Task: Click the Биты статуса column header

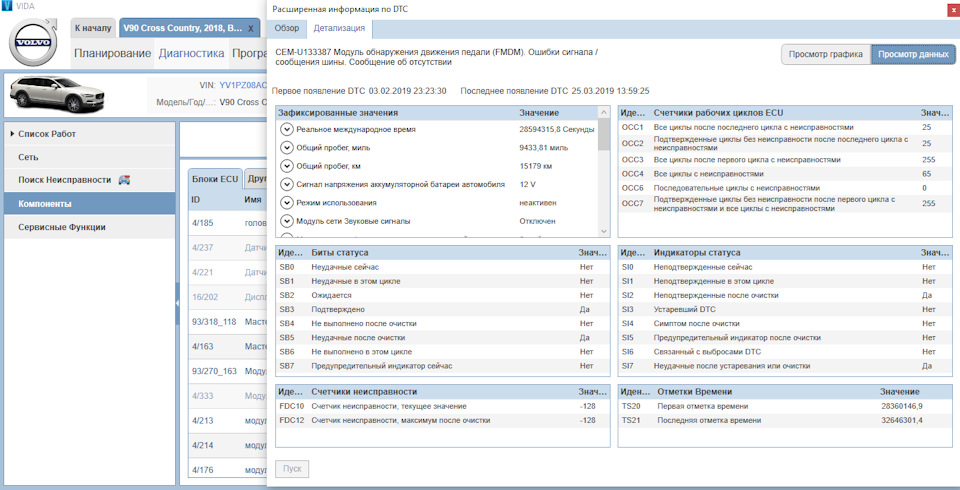Action: (340, 252)
